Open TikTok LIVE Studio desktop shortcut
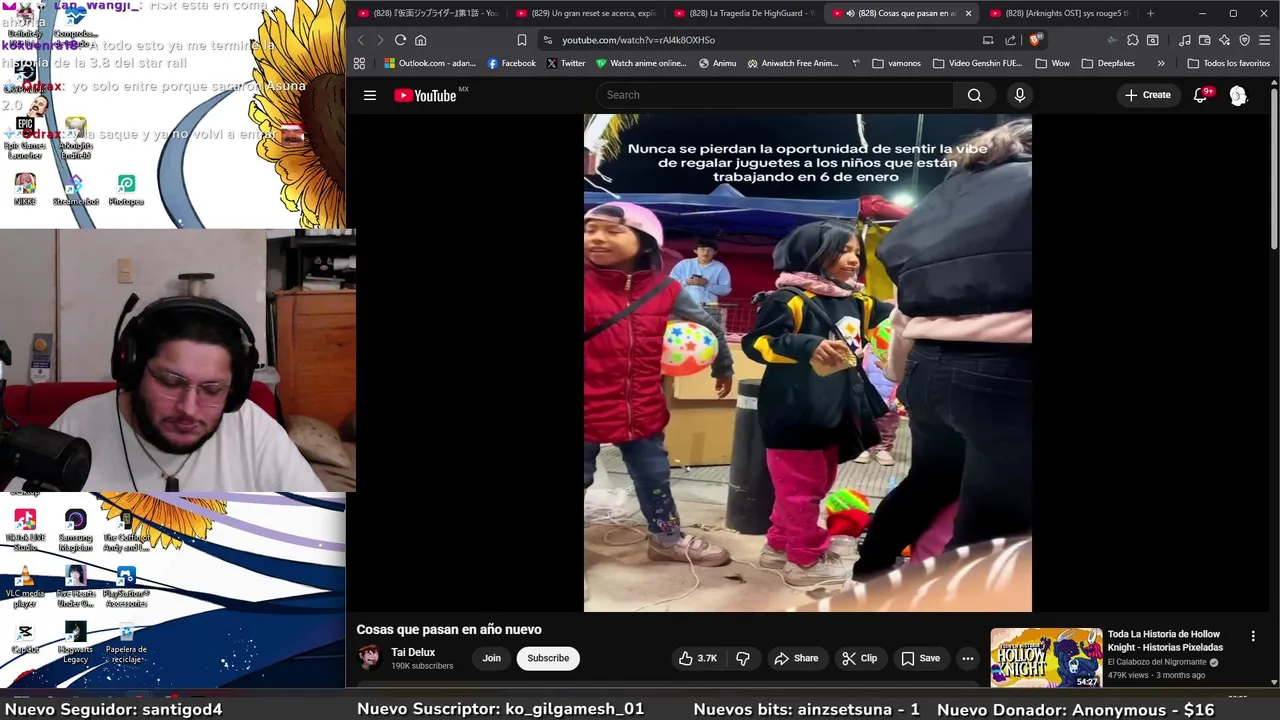Image resolution: width=1280 pixels, height=720 pixels. click(25, 530)
